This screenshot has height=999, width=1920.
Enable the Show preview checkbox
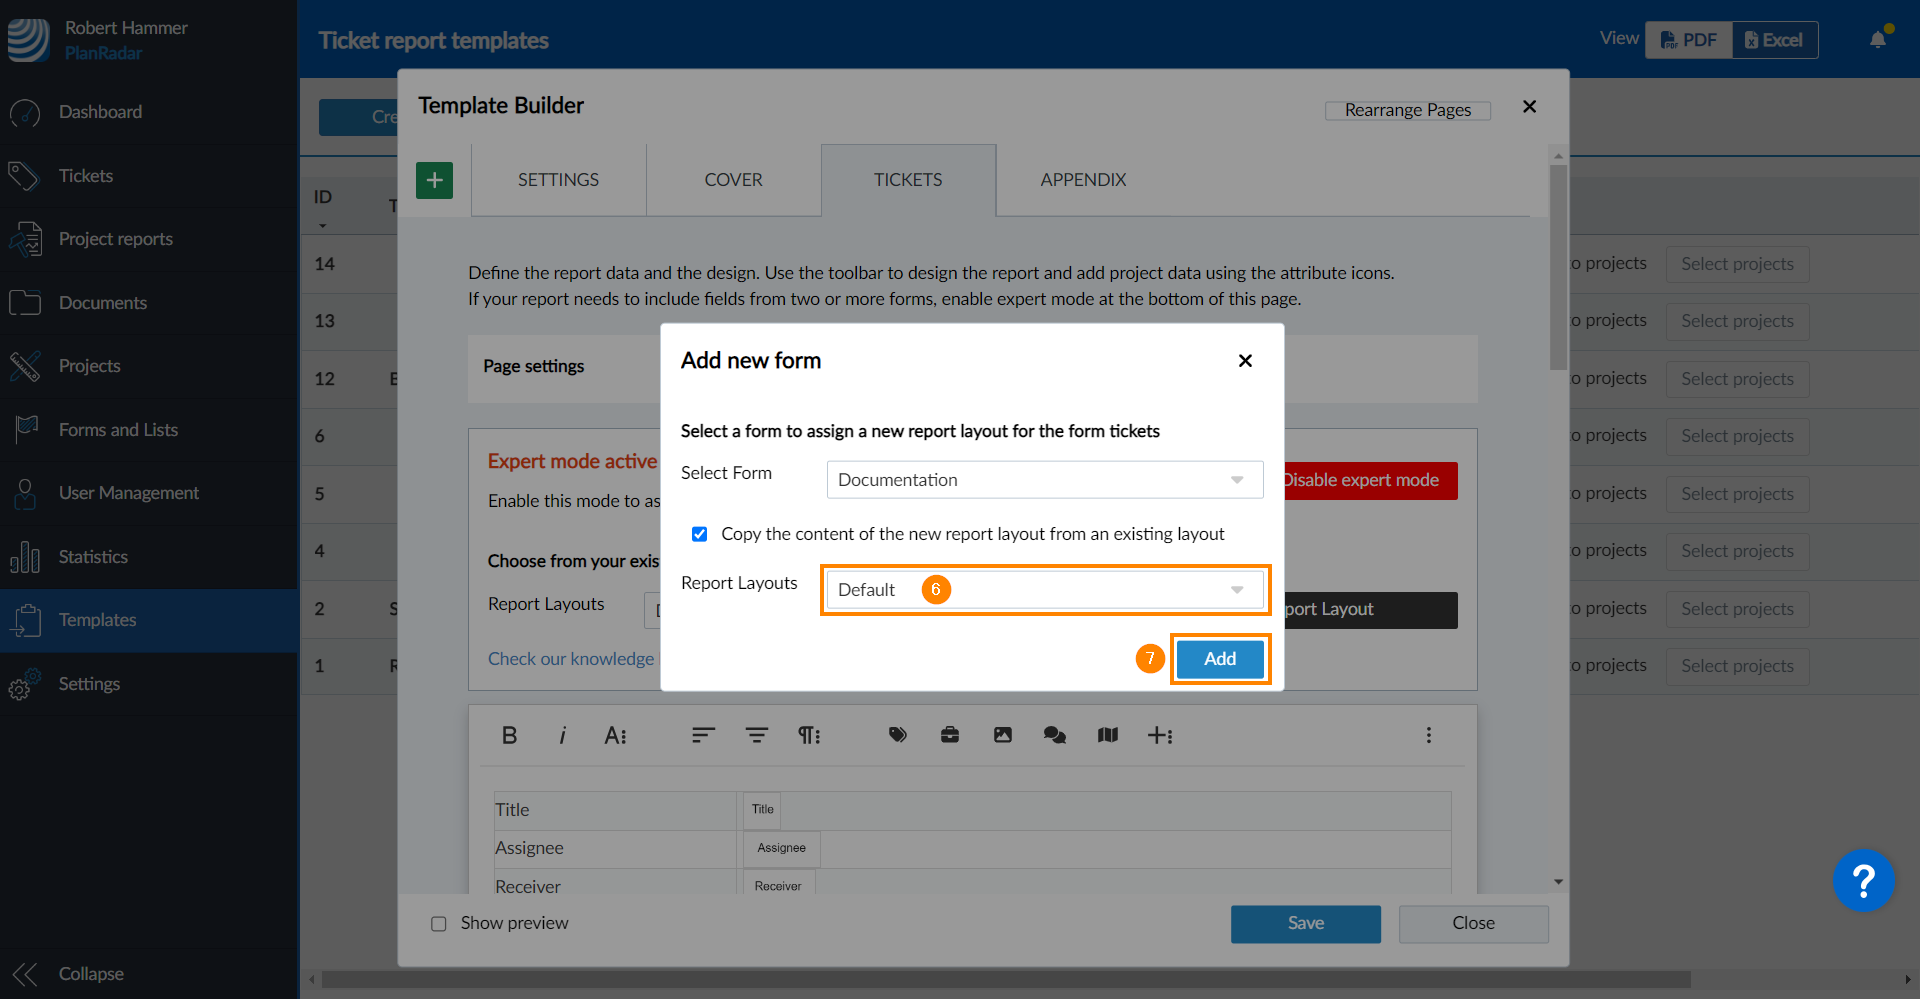pyautogui.click(x=439, y=924)
